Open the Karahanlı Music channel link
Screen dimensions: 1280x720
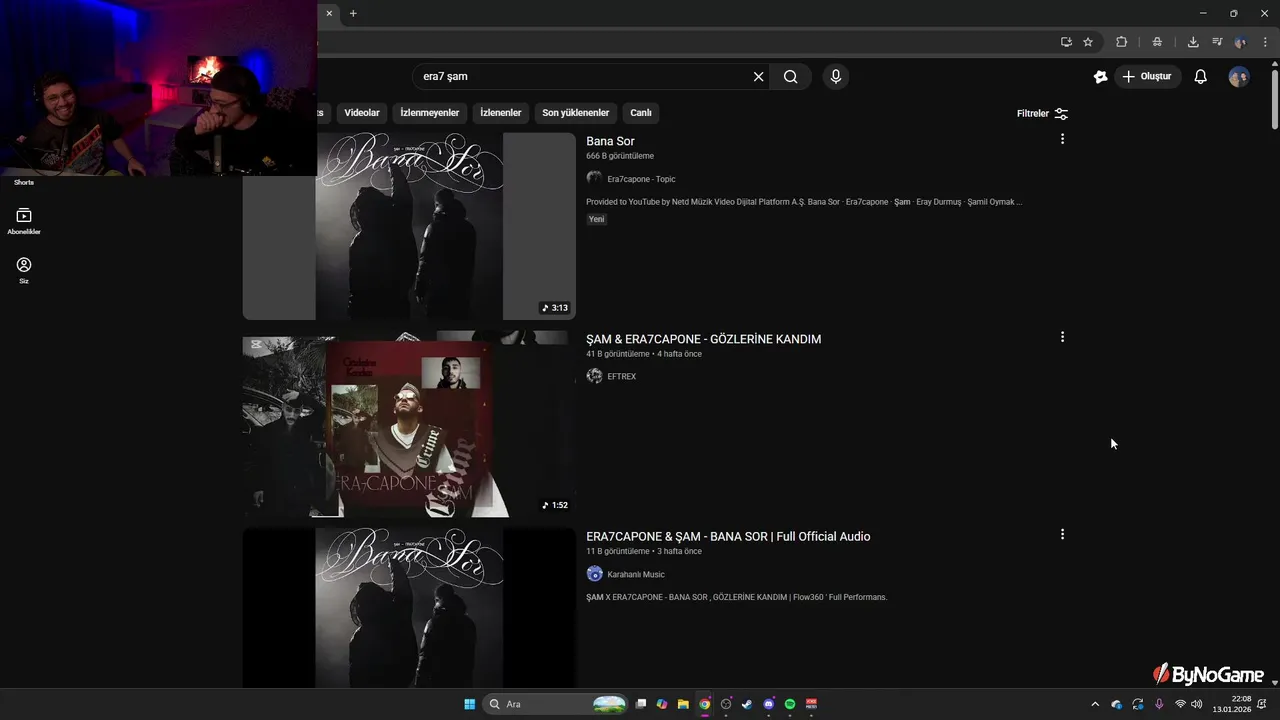click(636, 575)
